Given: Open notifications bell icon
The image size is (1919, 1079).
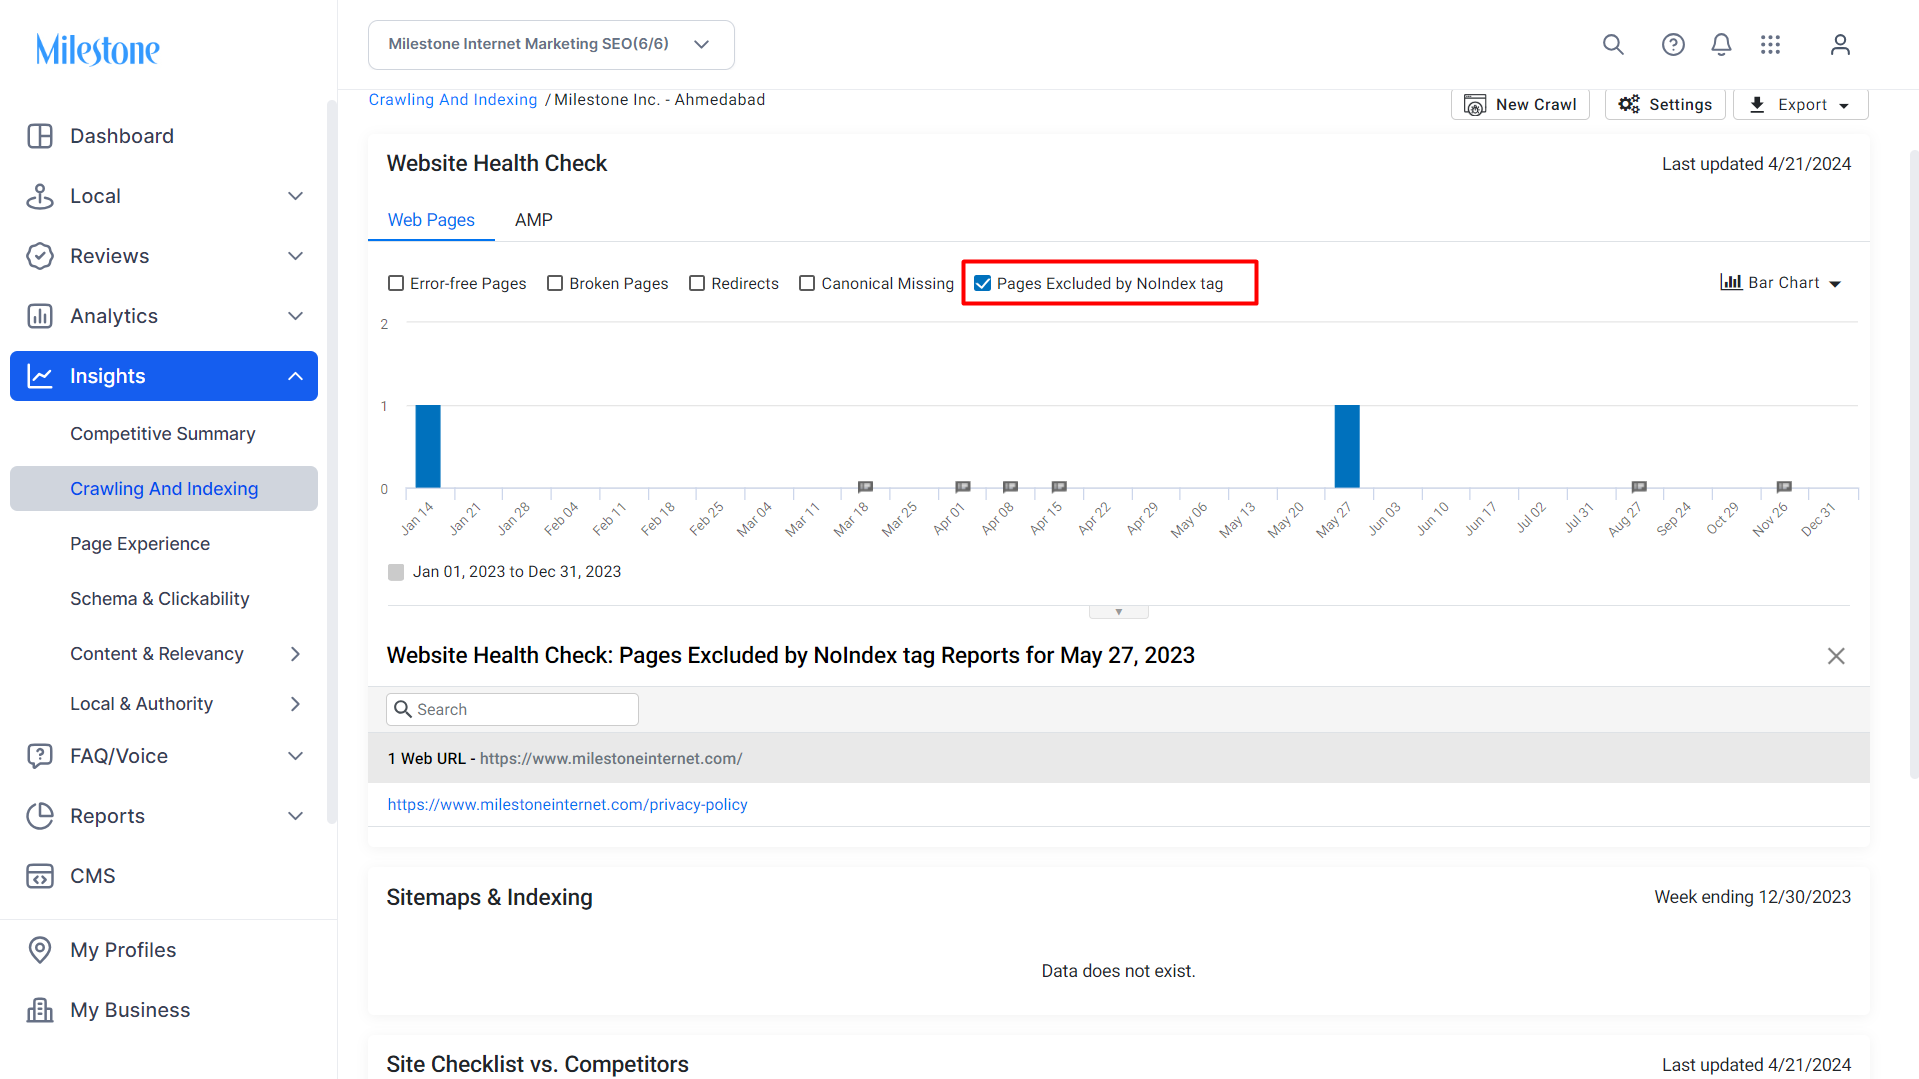Looking at the screenshot, I should click(1721, 45).
